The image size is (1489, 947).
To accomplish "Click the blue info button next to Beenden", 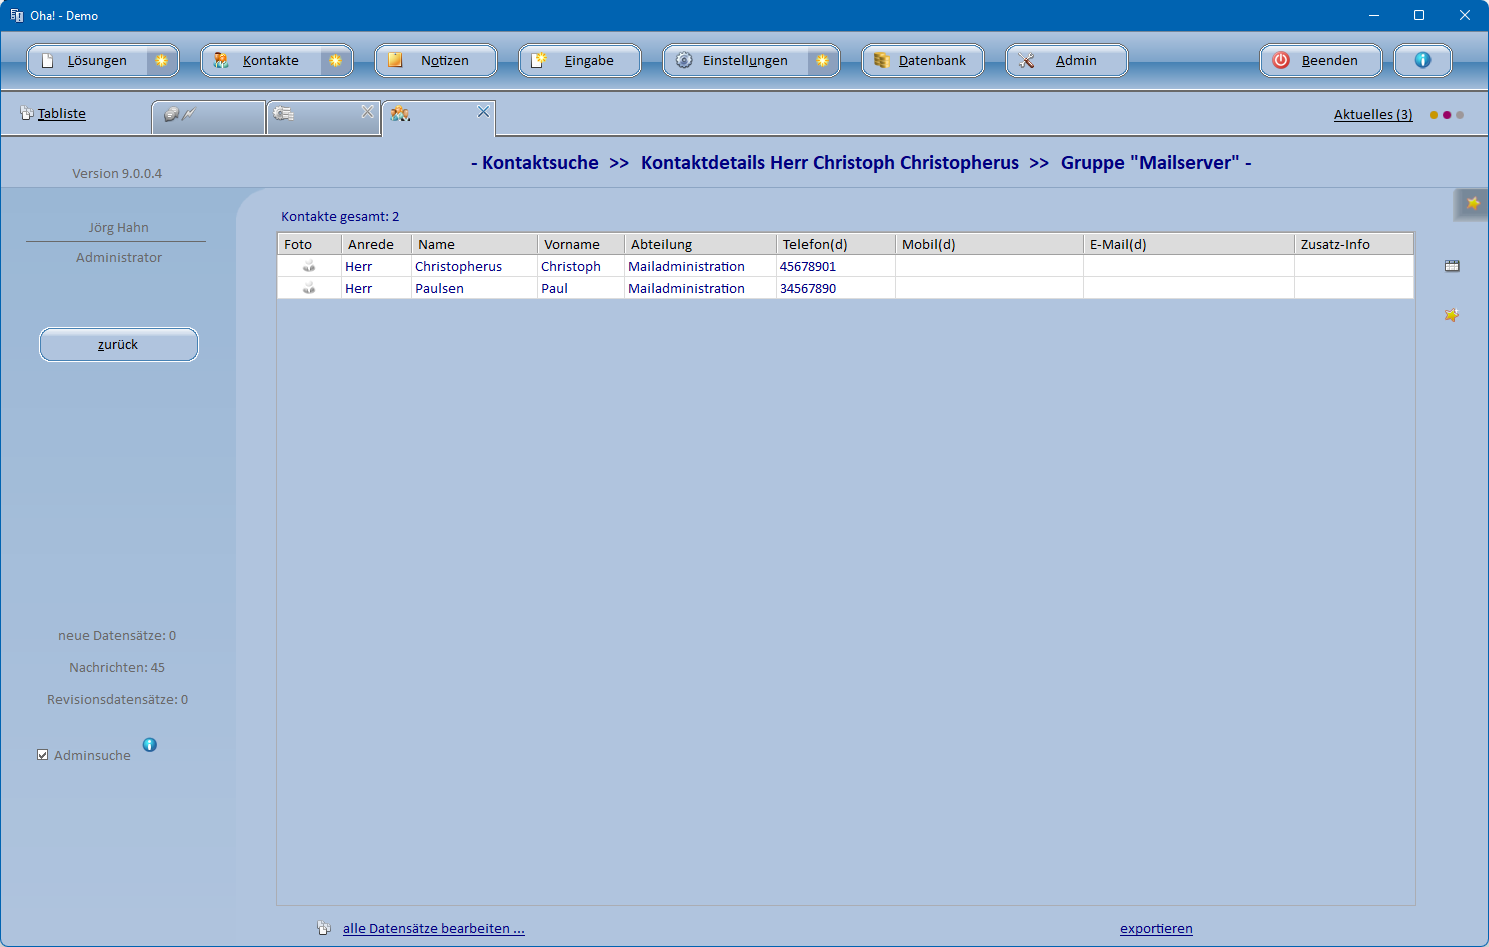I will click(1422, 61).
